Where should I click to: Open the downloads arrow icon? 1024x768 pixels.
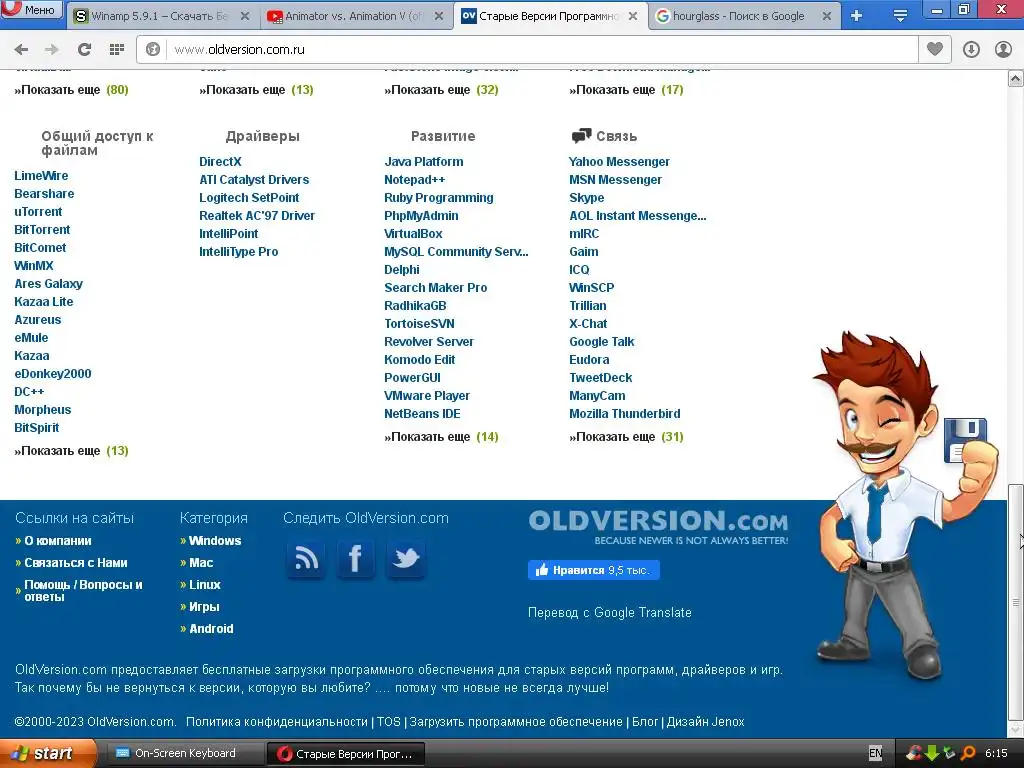971,49
